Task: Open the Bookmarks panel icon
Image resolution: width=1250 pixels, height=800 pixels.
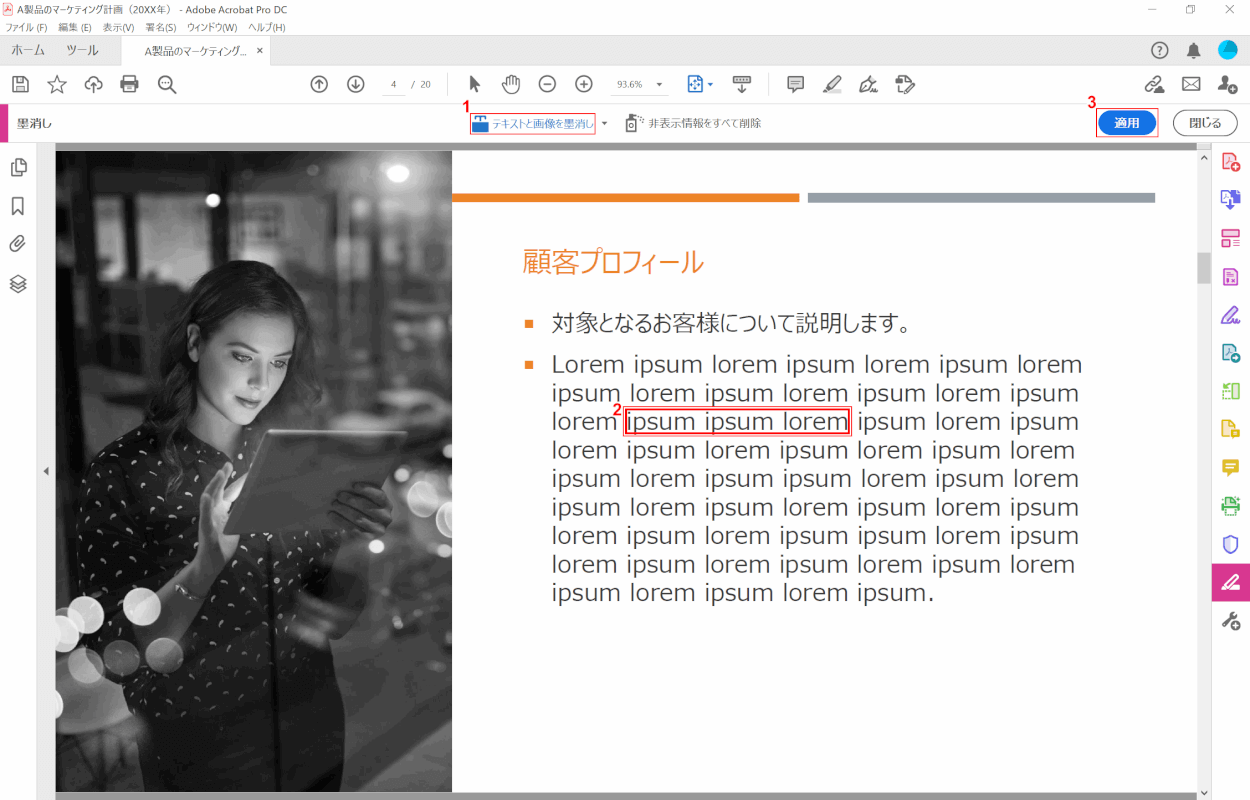Action: [18, 206]
